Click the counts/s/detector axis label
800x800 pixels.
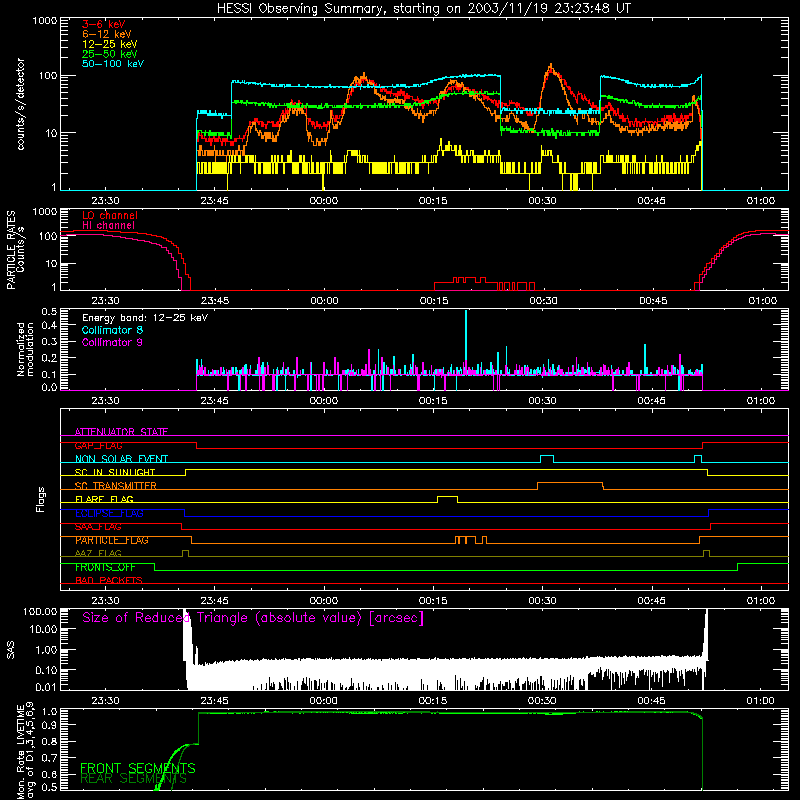(x=21, y=104)
